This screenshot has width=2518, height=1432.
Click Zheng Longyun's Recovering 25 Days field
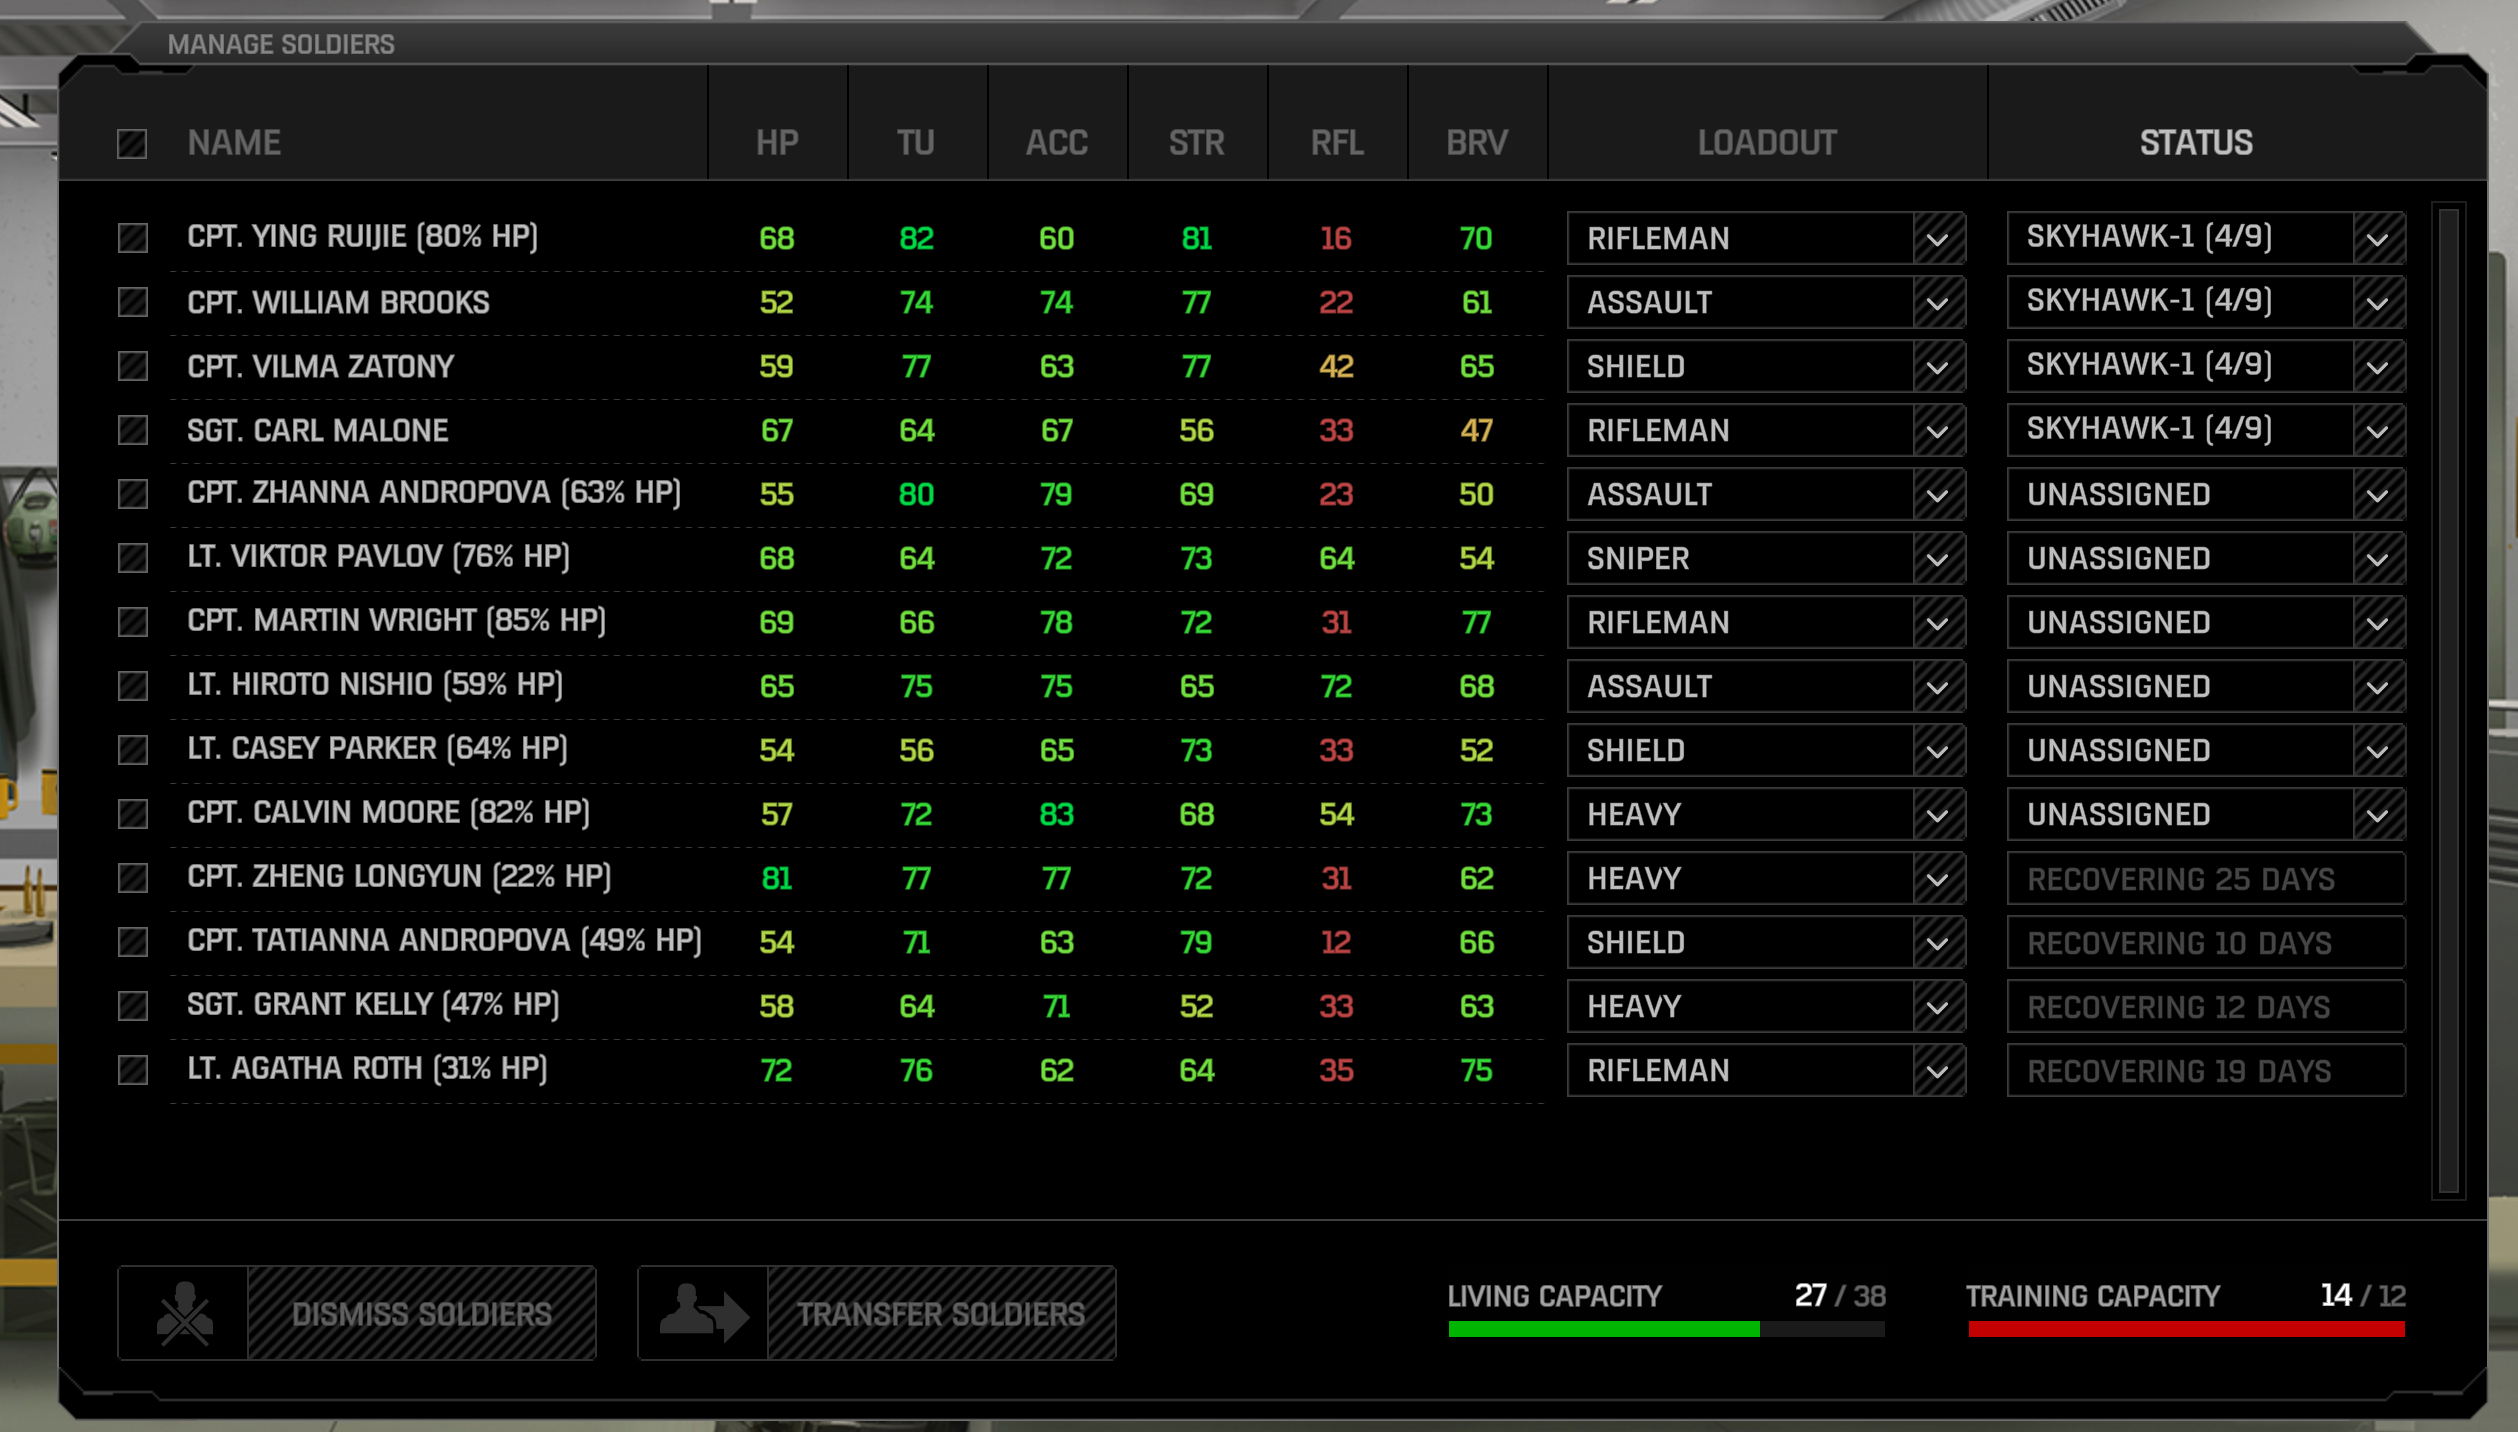coord(2206,878)
